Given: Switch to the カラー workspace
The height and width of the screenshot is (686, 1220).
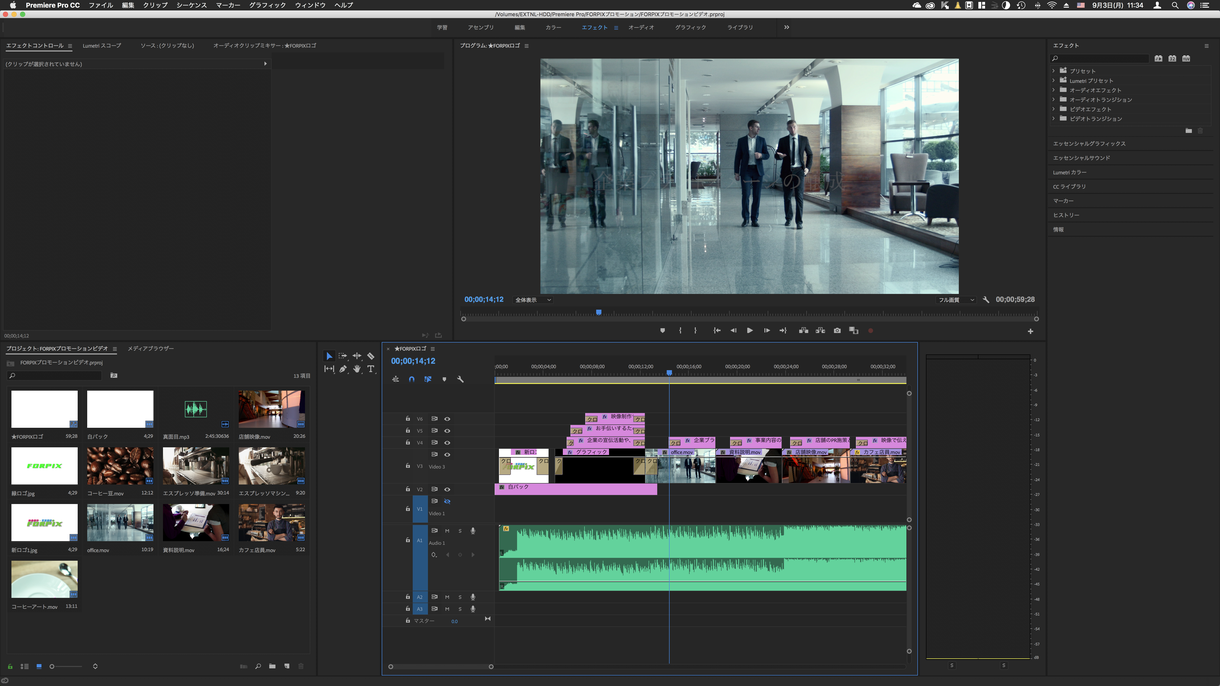Looking at the screenshot, I should coord(553,27).
